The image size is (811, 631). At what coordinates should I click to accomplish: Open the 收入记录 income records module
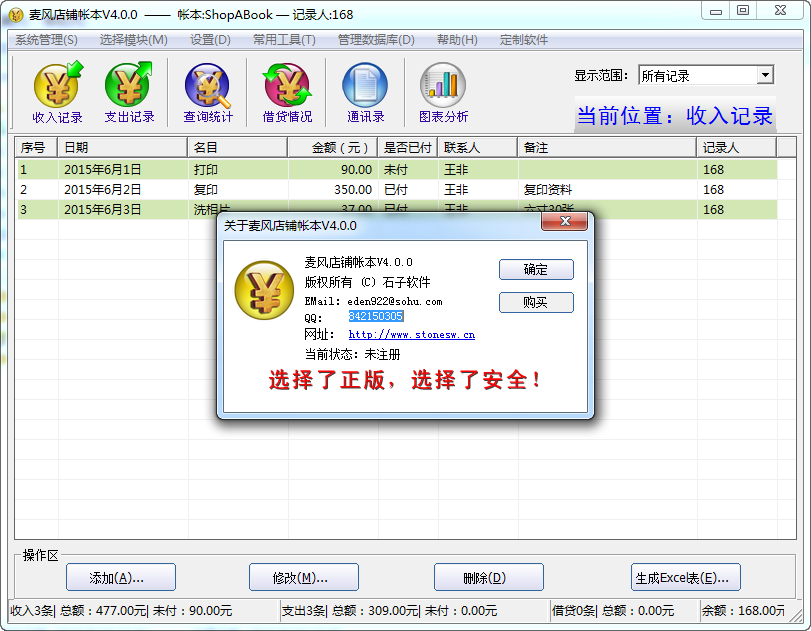pyautogui.click(x=58, y=92)
